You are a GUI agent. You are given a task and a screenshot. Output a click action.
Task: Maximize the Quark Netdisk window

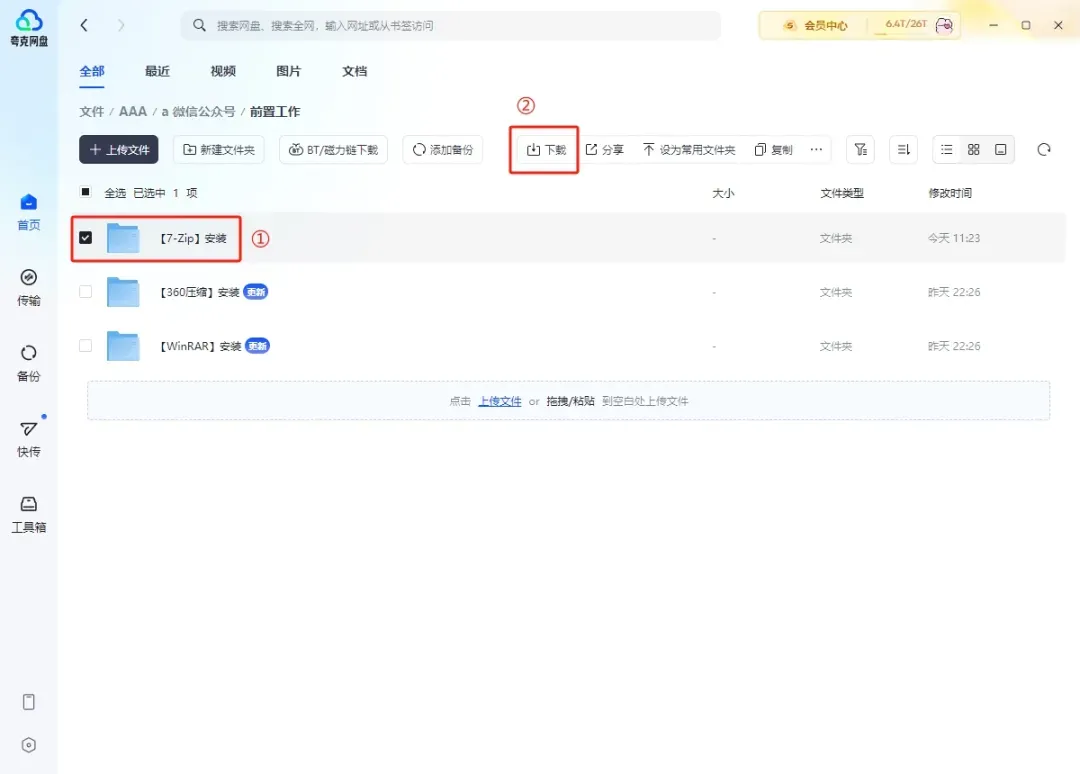[1026, 25]
